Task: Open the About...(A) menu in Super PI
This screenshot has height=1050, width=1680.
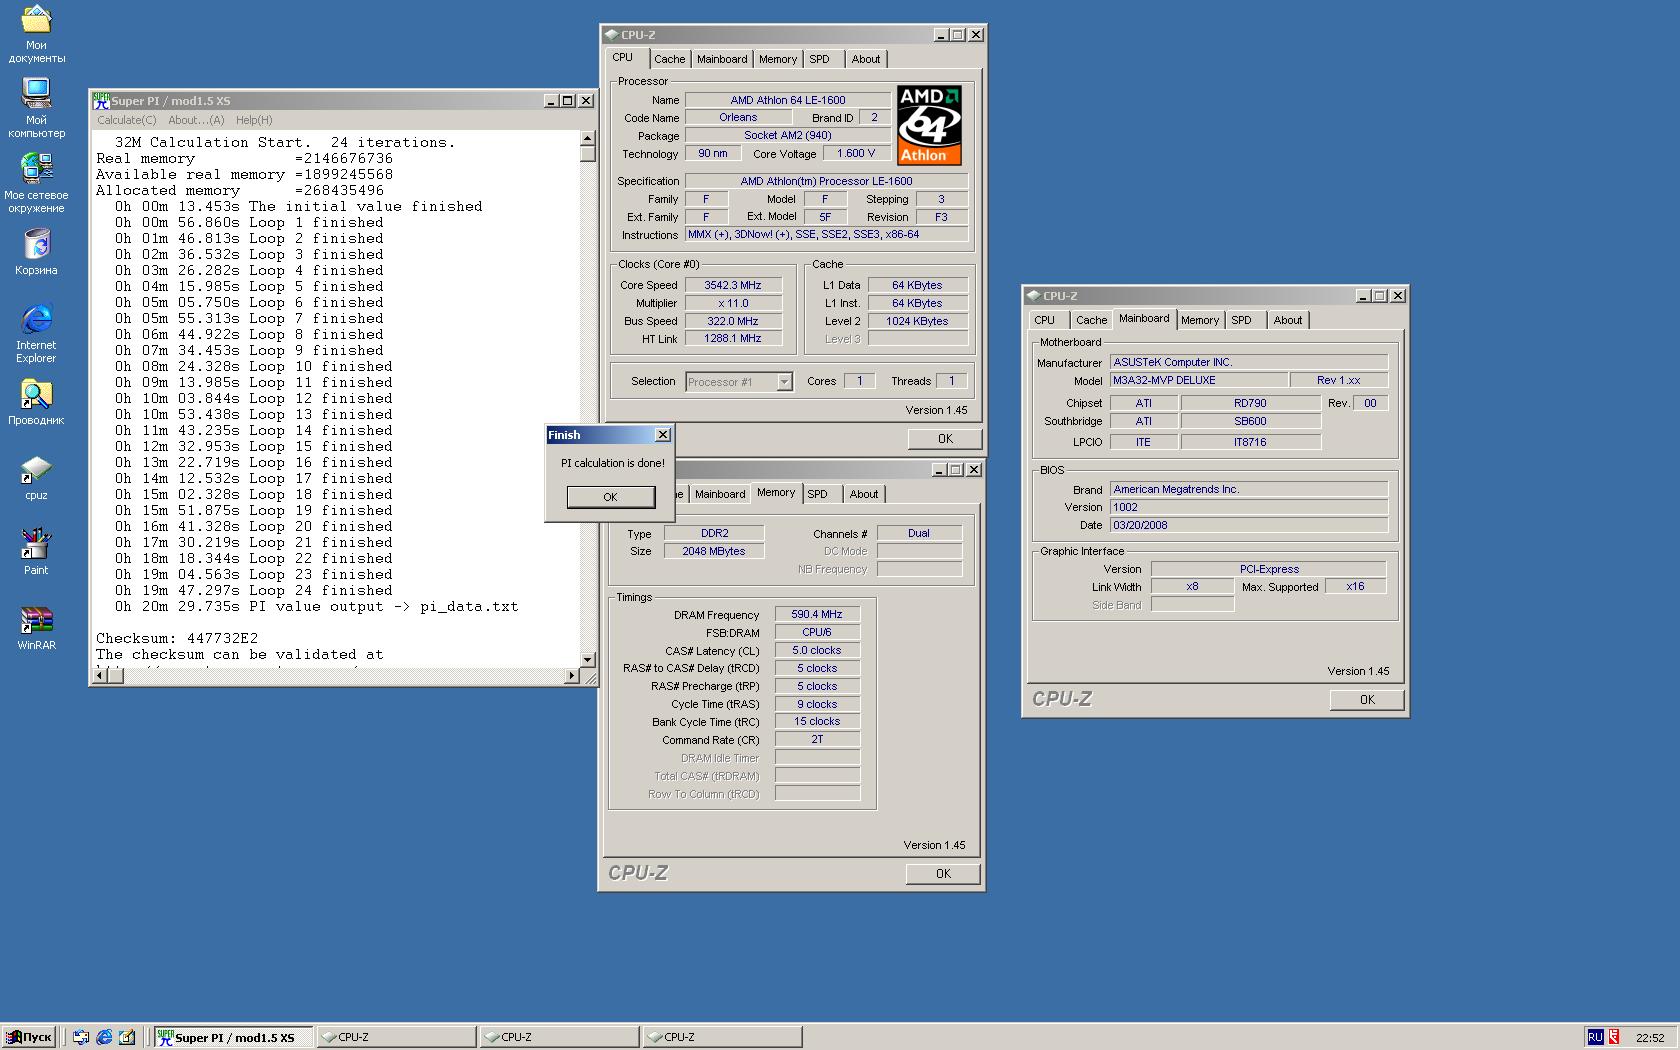Action: click(196, 120)
